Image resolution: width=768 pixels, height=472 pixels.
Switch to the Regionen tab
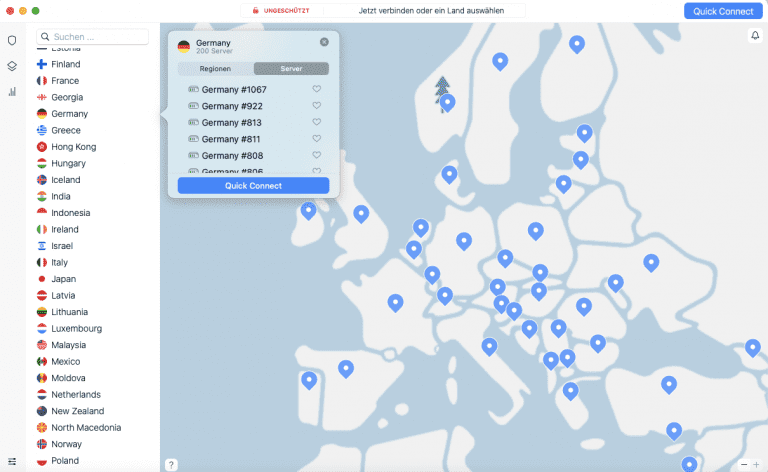tap(215, 69)
